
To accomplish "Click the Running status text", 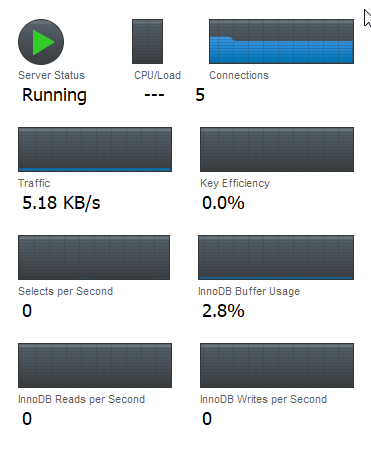I will [x=54, y=95].
